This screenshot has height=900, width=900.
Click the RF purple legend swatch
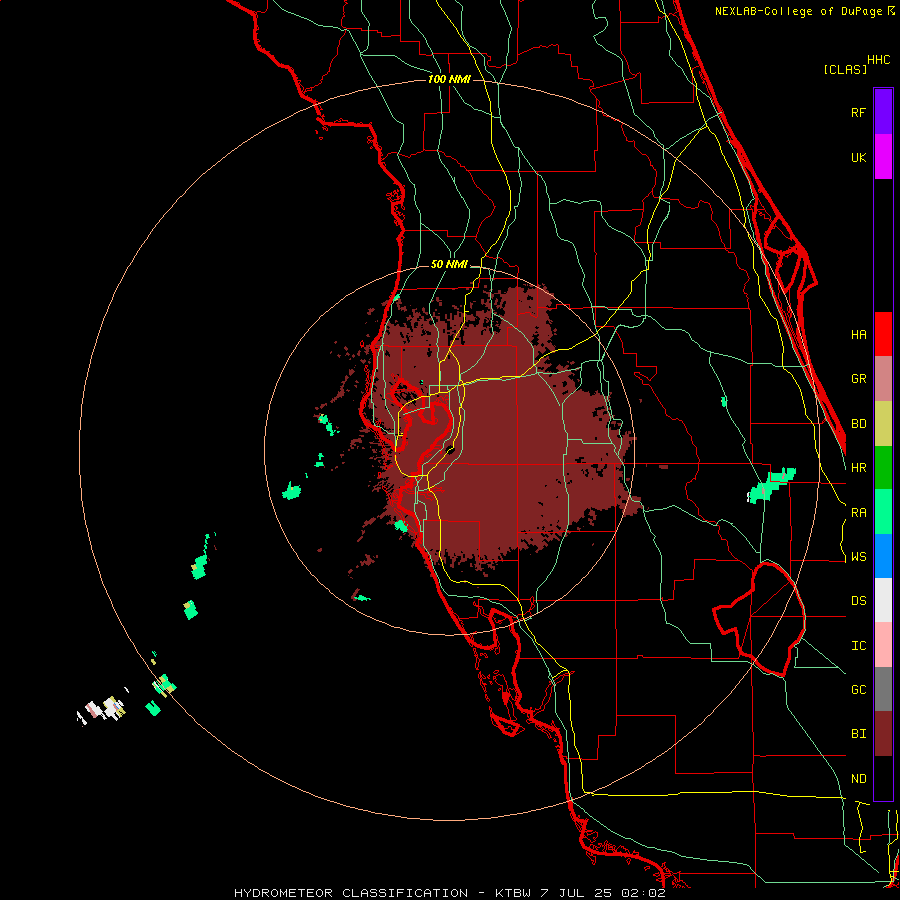point(883,111)
